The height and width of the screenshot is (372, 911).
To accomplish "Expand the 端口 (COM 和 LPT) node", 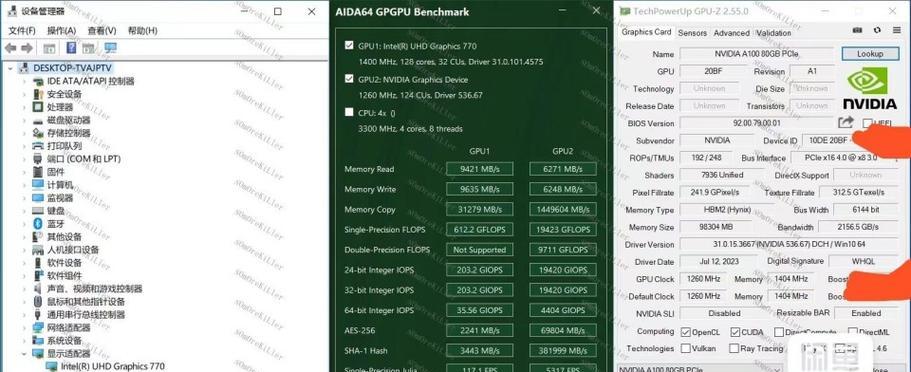I will click(x=24, y=159).
